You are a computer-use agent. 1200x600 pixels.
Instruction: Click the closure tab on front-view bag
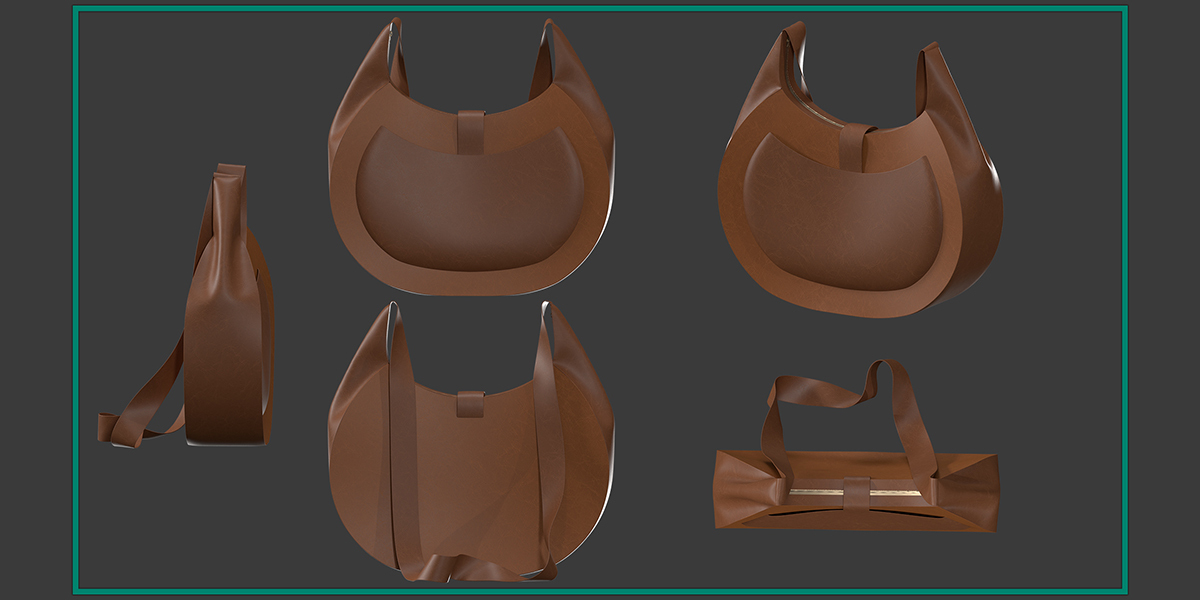(x=472, y=130)
